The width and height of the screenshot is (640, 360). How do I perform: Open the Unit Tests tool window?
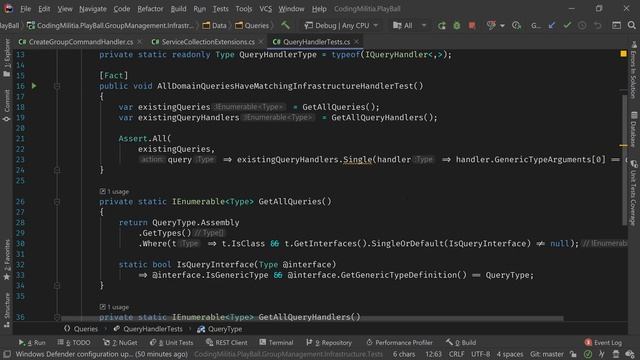click(171, 342)
